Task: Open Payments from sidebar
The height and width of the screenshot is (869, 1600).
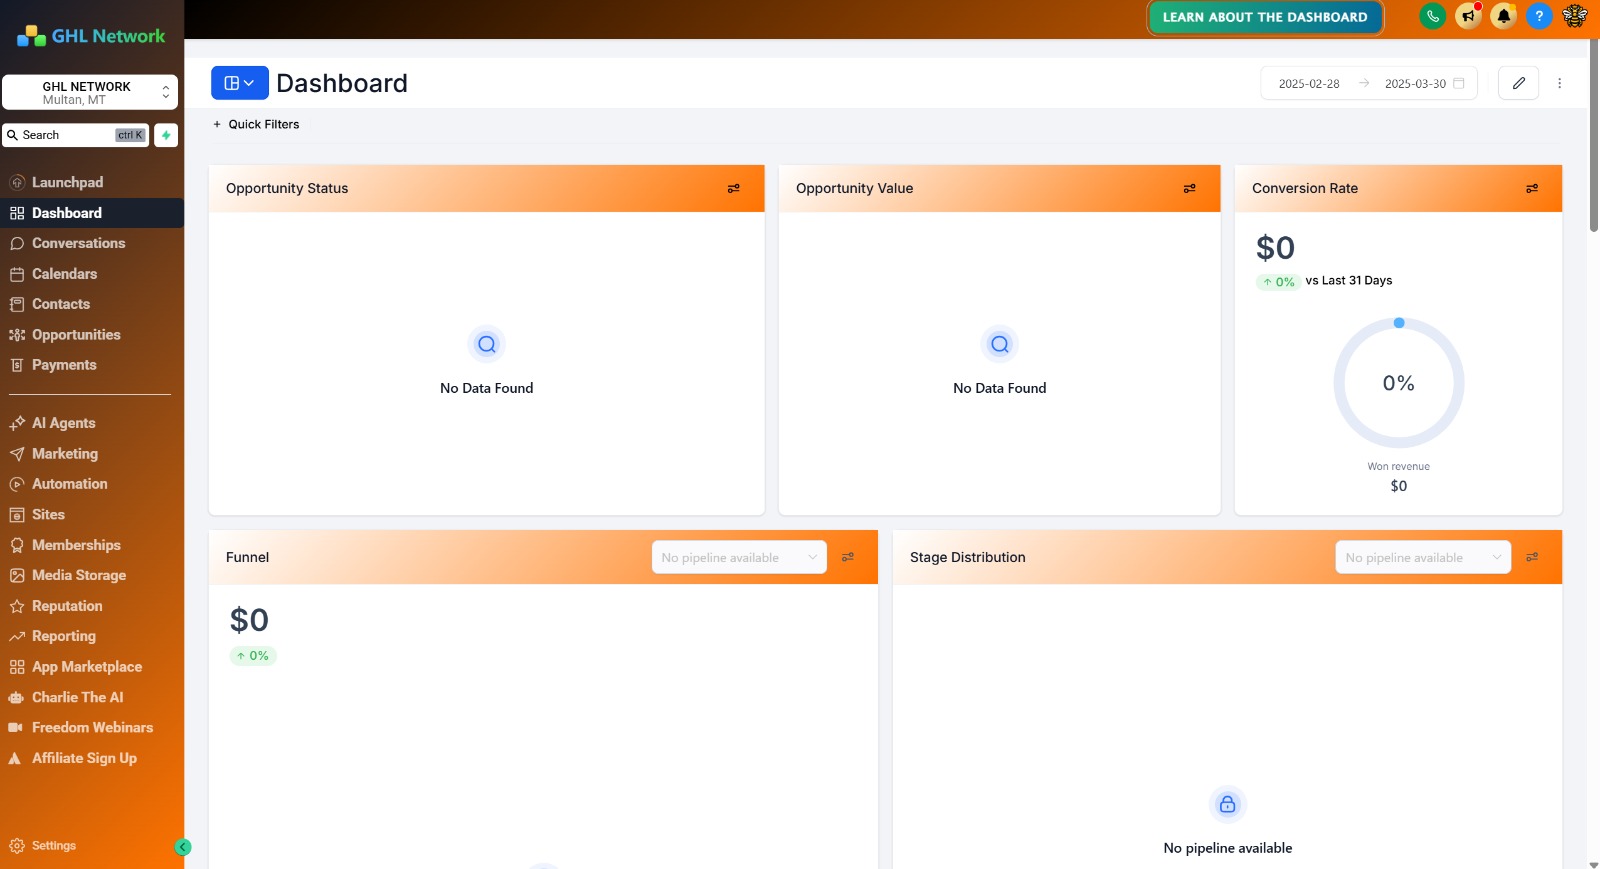Action: pyautogui.click(x=92, y=365)
